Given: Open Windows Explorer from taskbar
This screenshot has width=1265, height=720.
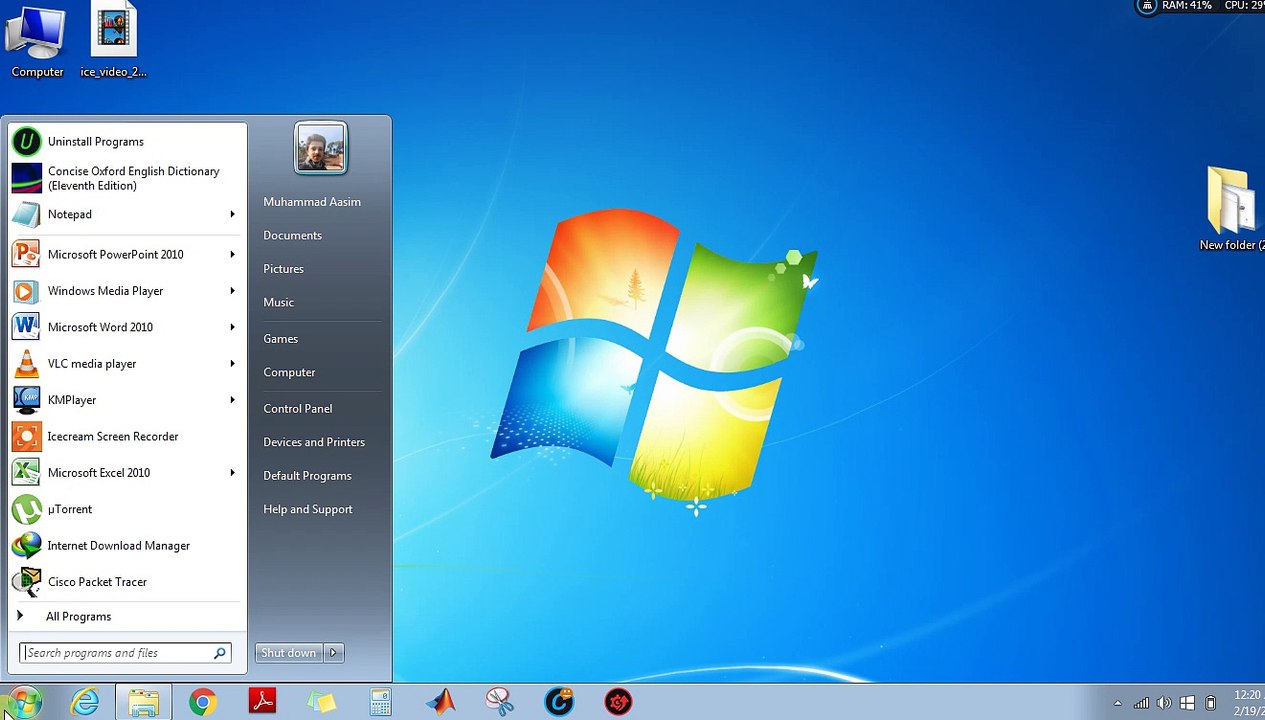Looking at the screenshot, I should pos(143,703).
